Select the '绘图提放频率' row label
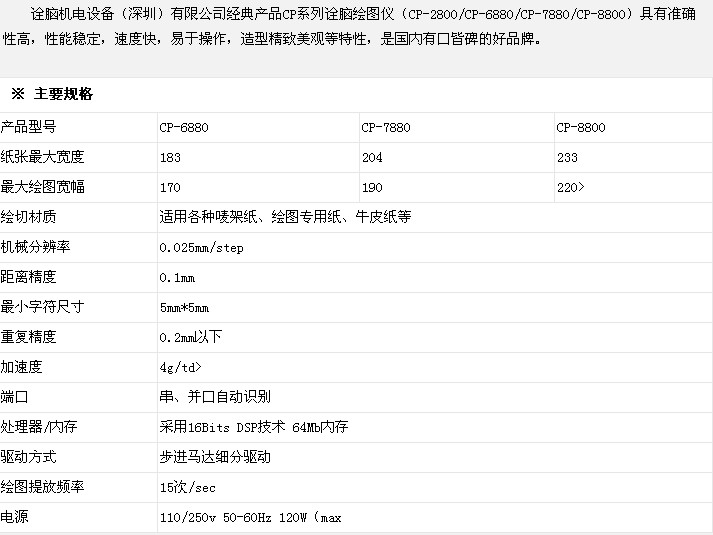The width and height of the screenshot is (713, 535). click(42, 487)
